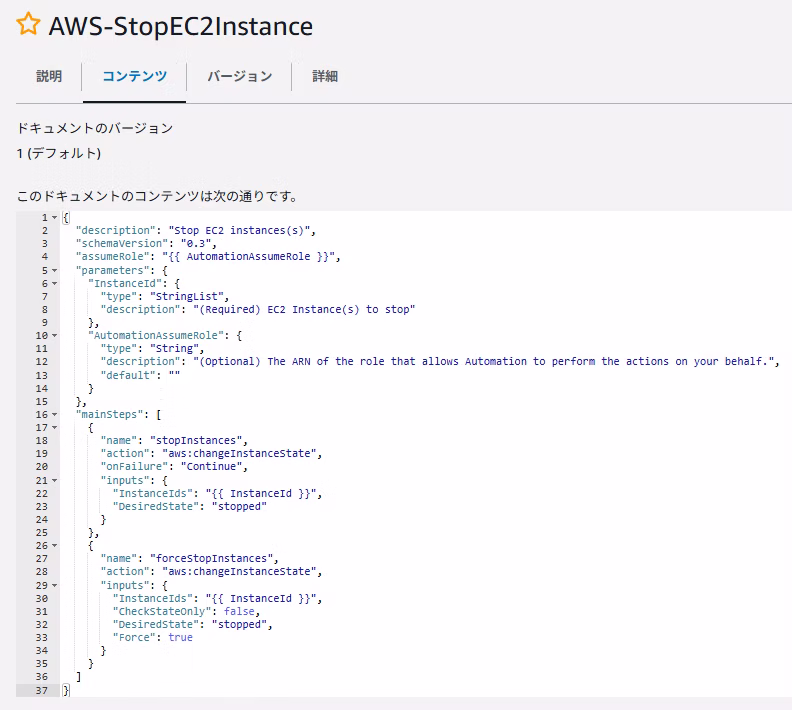792x710 pixels.
Task: Click line number 2 in the gutter
Action: 45,231
